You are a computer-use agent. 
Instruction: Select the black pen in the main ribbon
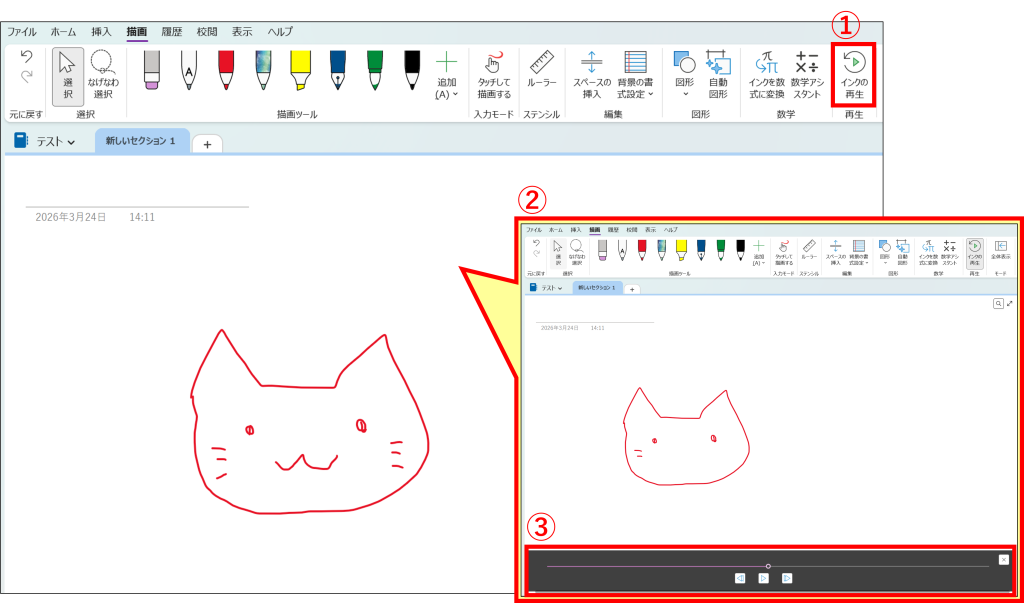point(412,68)
